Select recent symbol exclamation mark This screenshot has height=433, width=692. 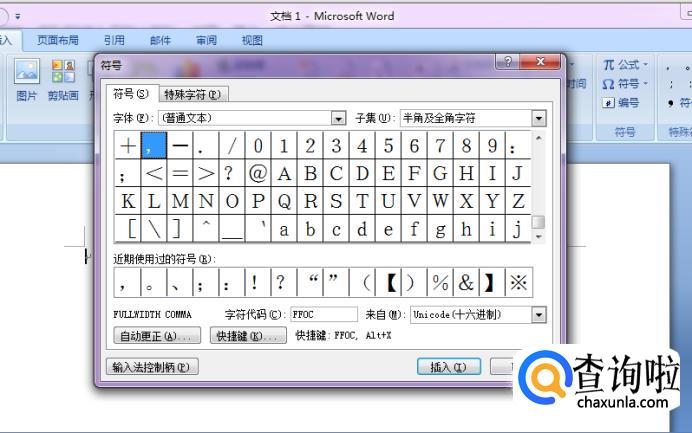click(258, 282)
